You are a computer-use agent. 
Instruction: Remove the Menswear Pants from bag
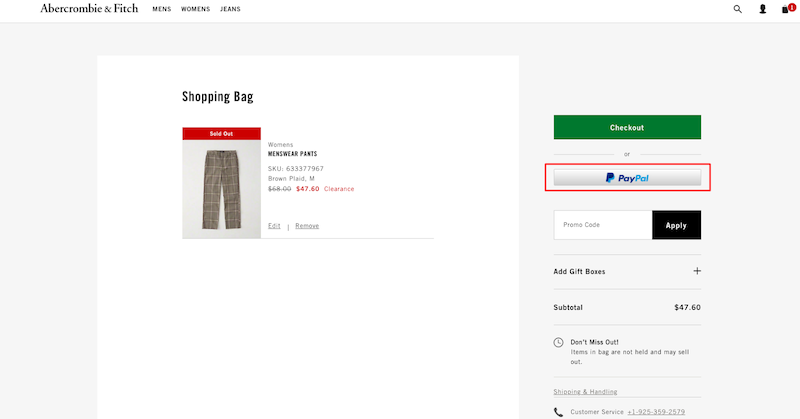coord(307,226)
